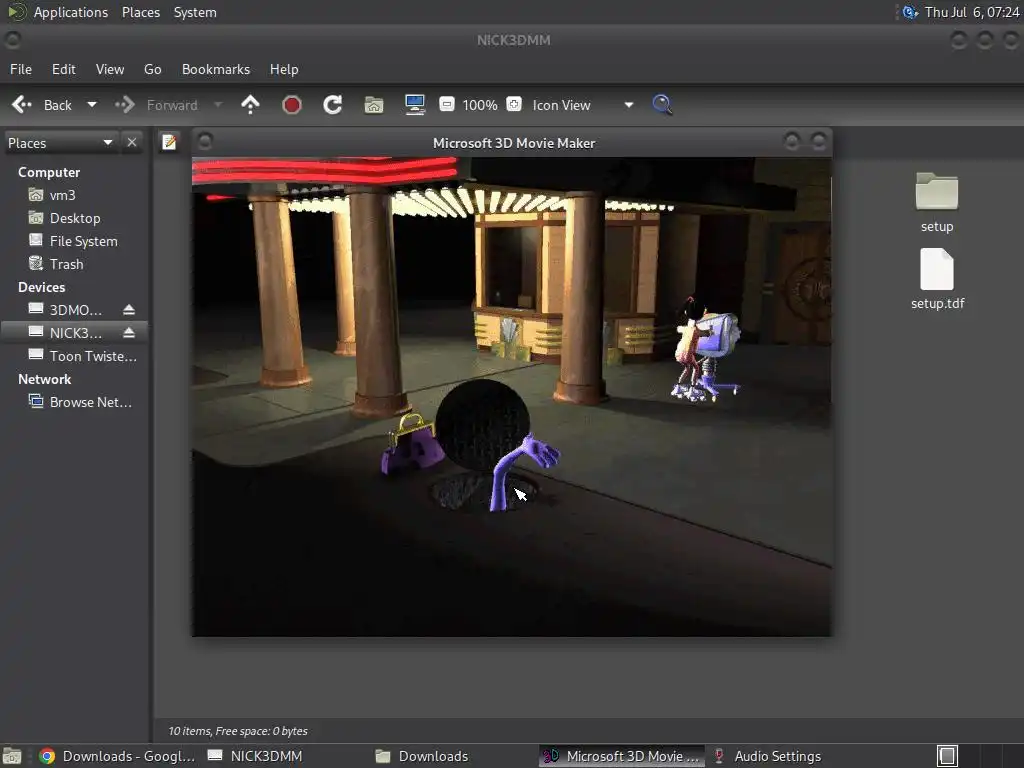
Task: Switch to Audio Settings taskbar window
Action: 767,756
